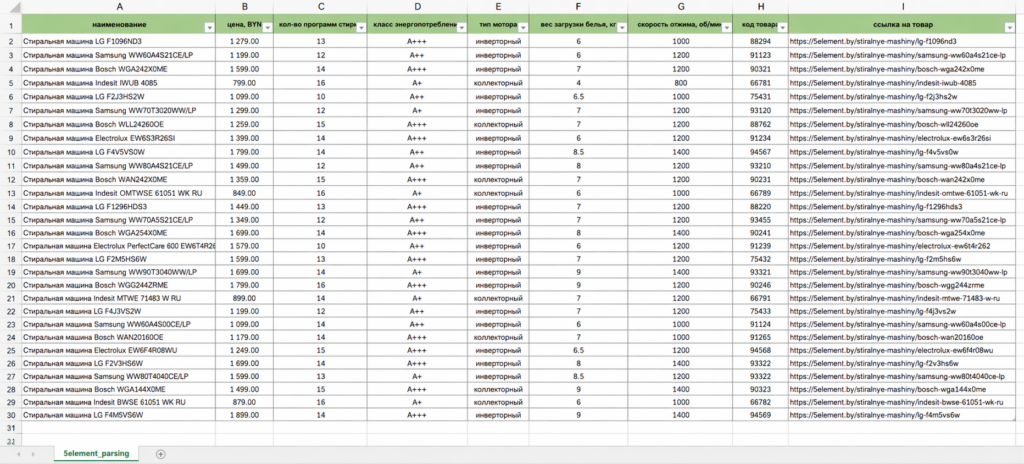Select product code cell 94569

[x=760, y=414]
